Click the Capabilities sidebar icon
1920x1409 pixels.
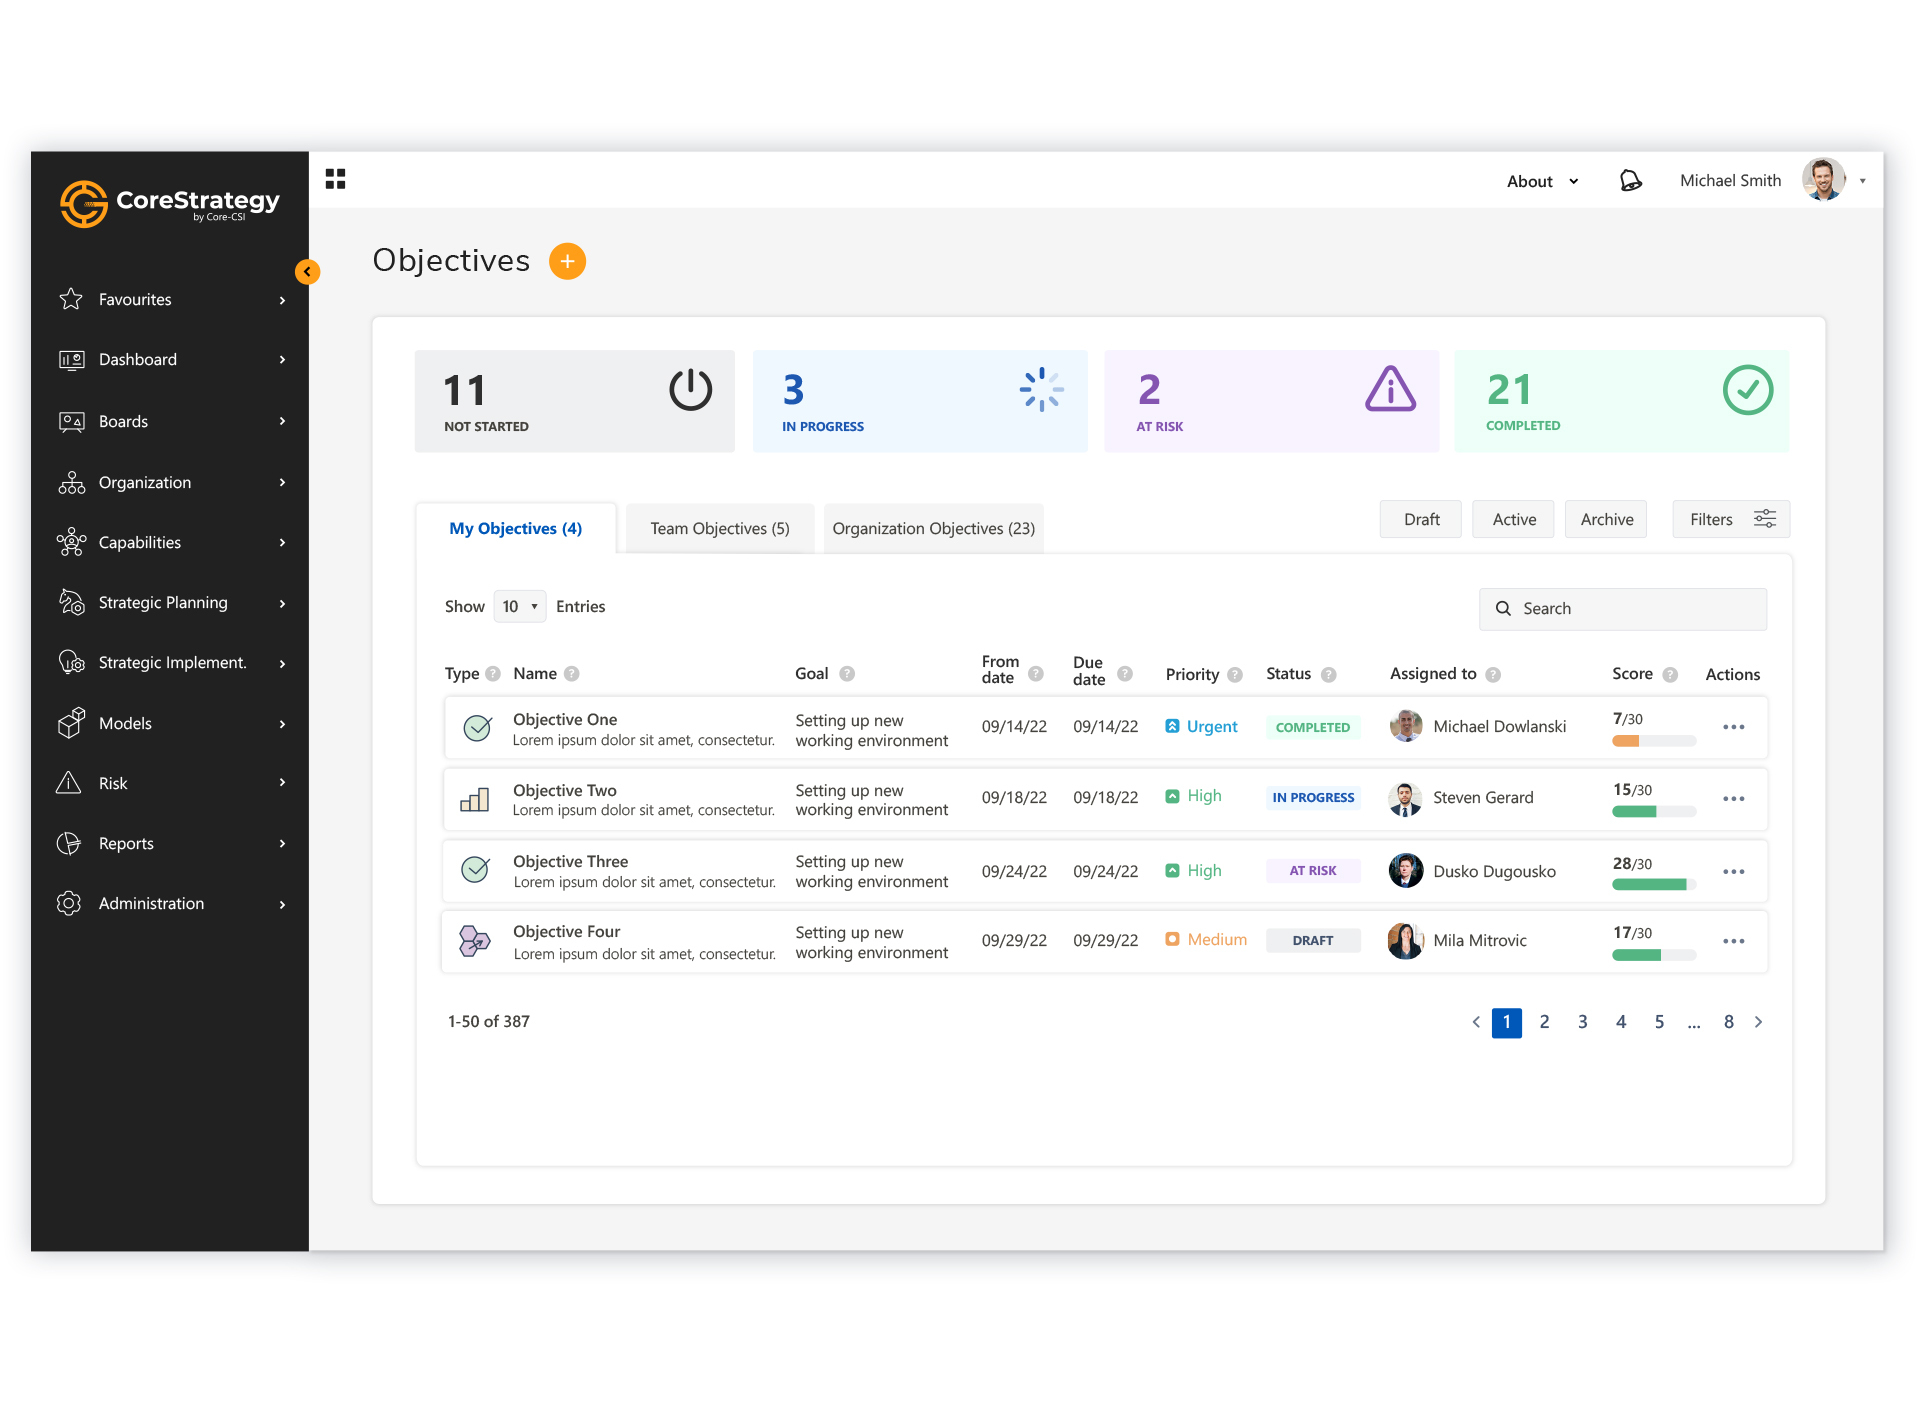click(69, 541)
